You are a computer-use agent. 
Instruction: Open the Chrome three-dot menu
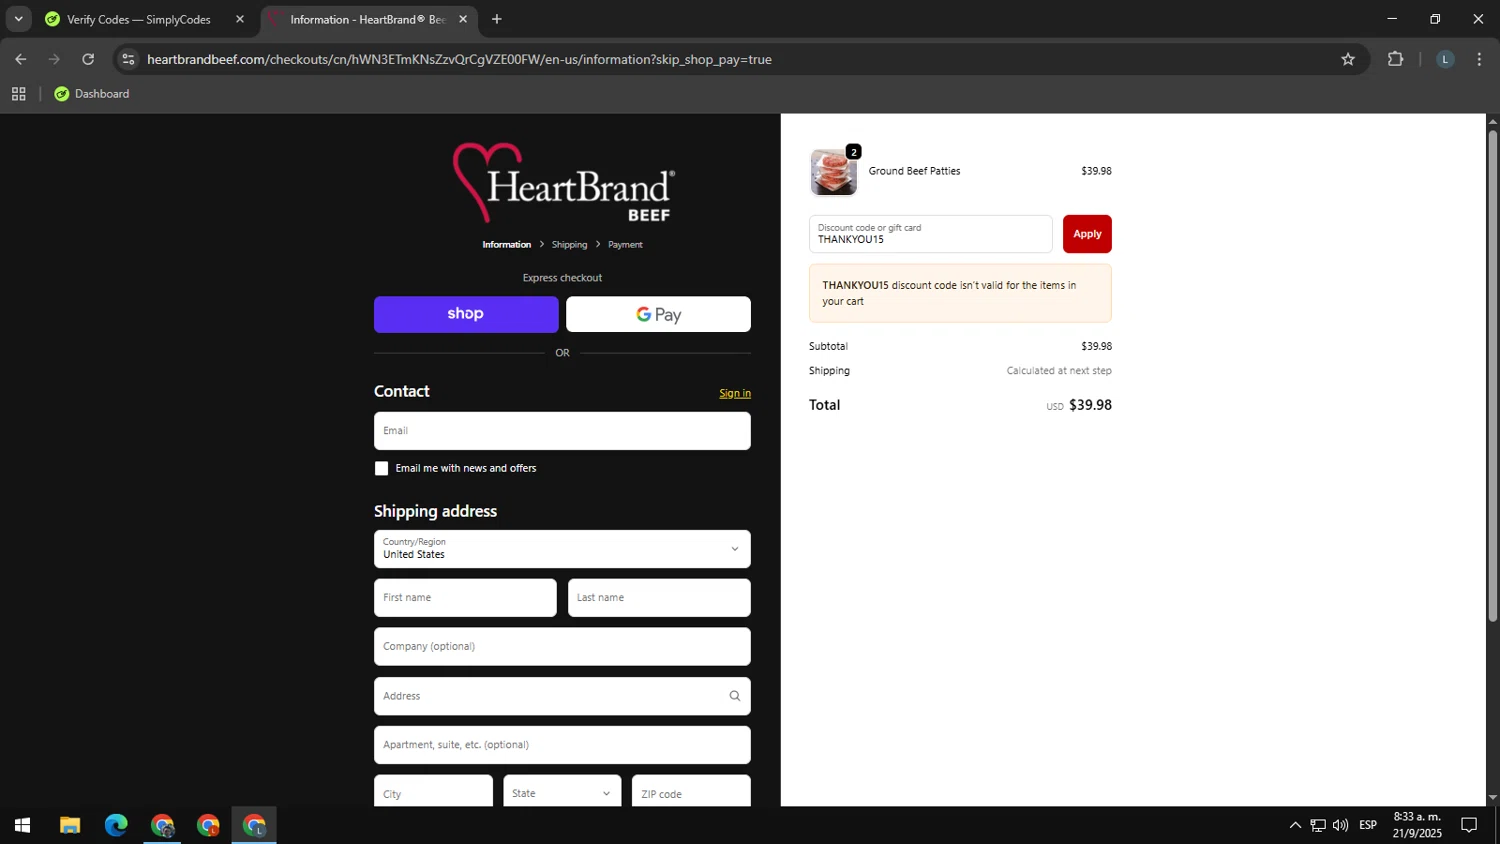tap(1479, 59)
